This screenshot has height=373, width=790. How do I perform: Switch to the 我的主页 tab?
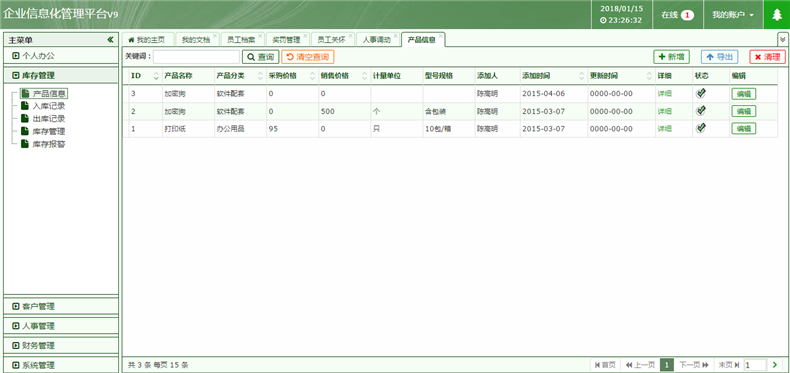[147, 39]
